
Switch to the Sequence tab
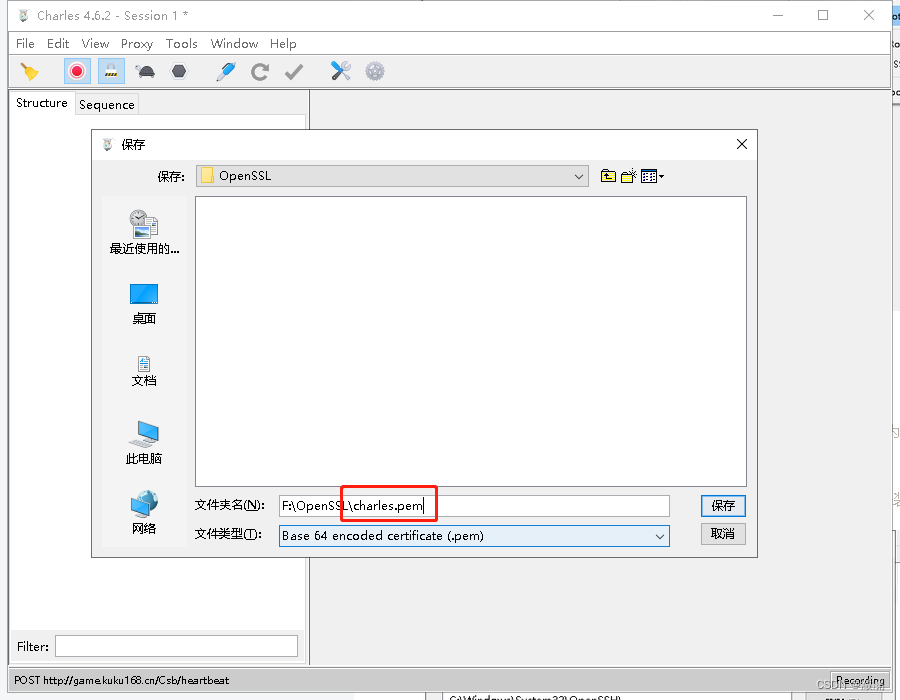click(107, 104)
